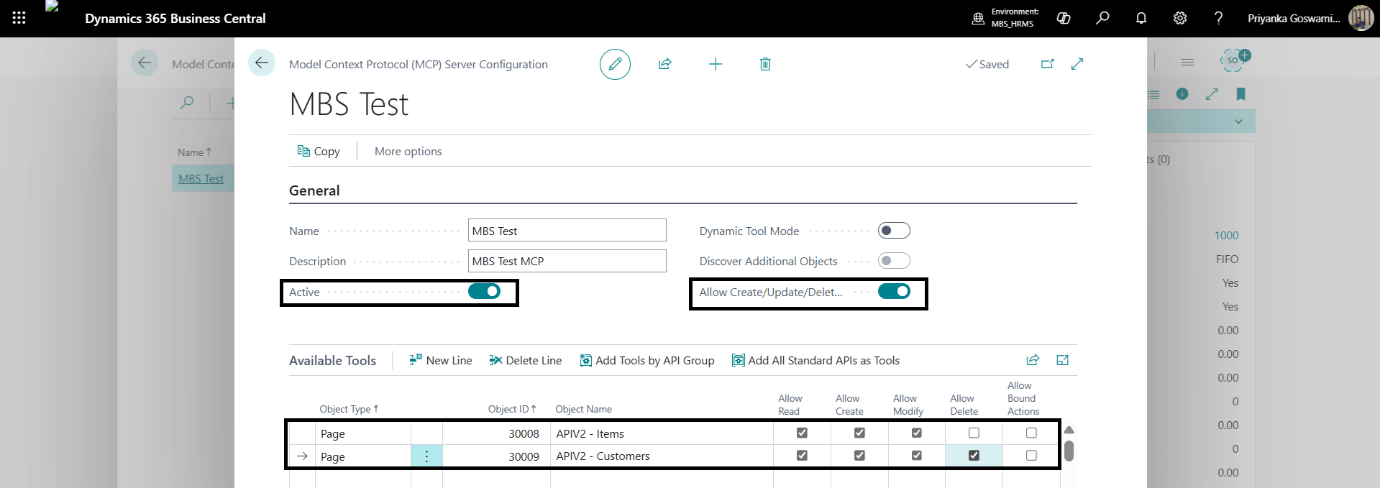This screenshot has height=488, width=1380.
Task: Sort by Object Type column header
Action: 349,409
